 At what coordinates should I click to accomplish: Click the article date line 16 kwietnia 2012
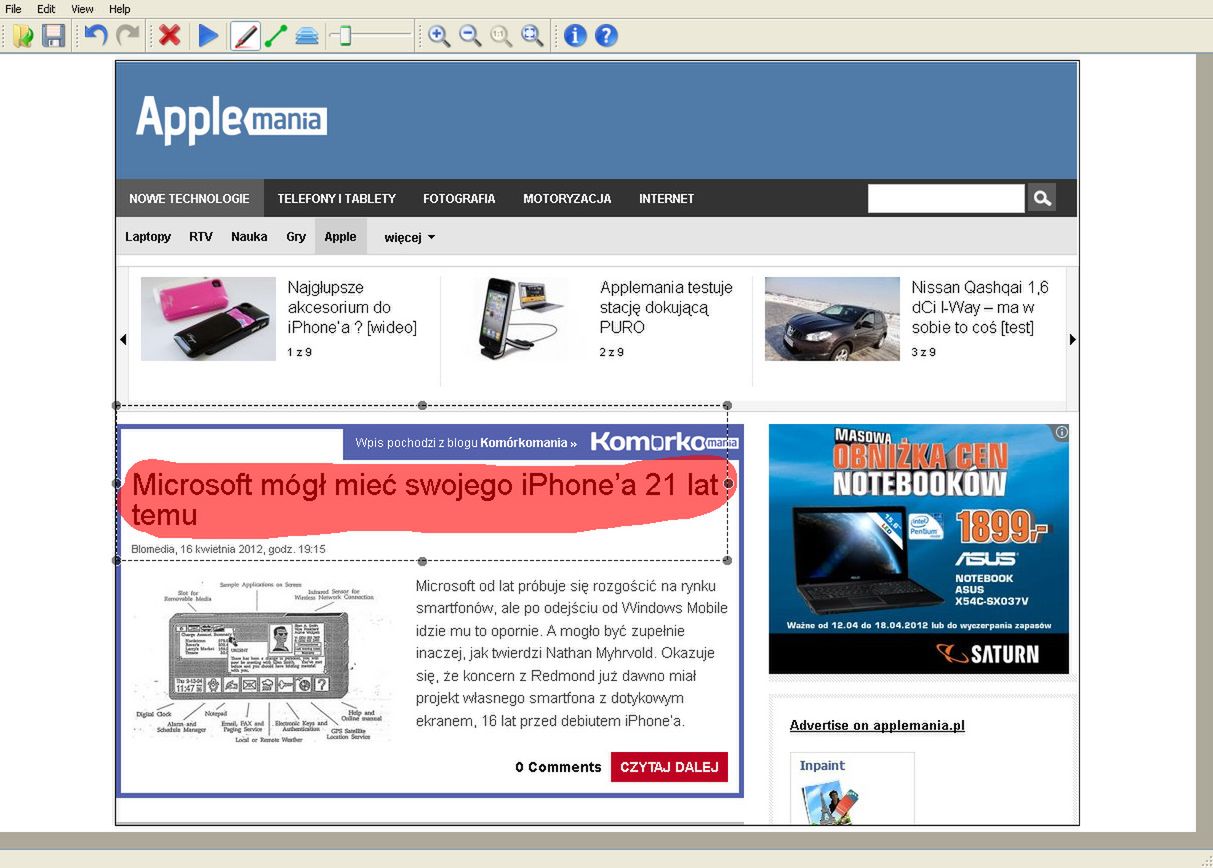[228, 549]
